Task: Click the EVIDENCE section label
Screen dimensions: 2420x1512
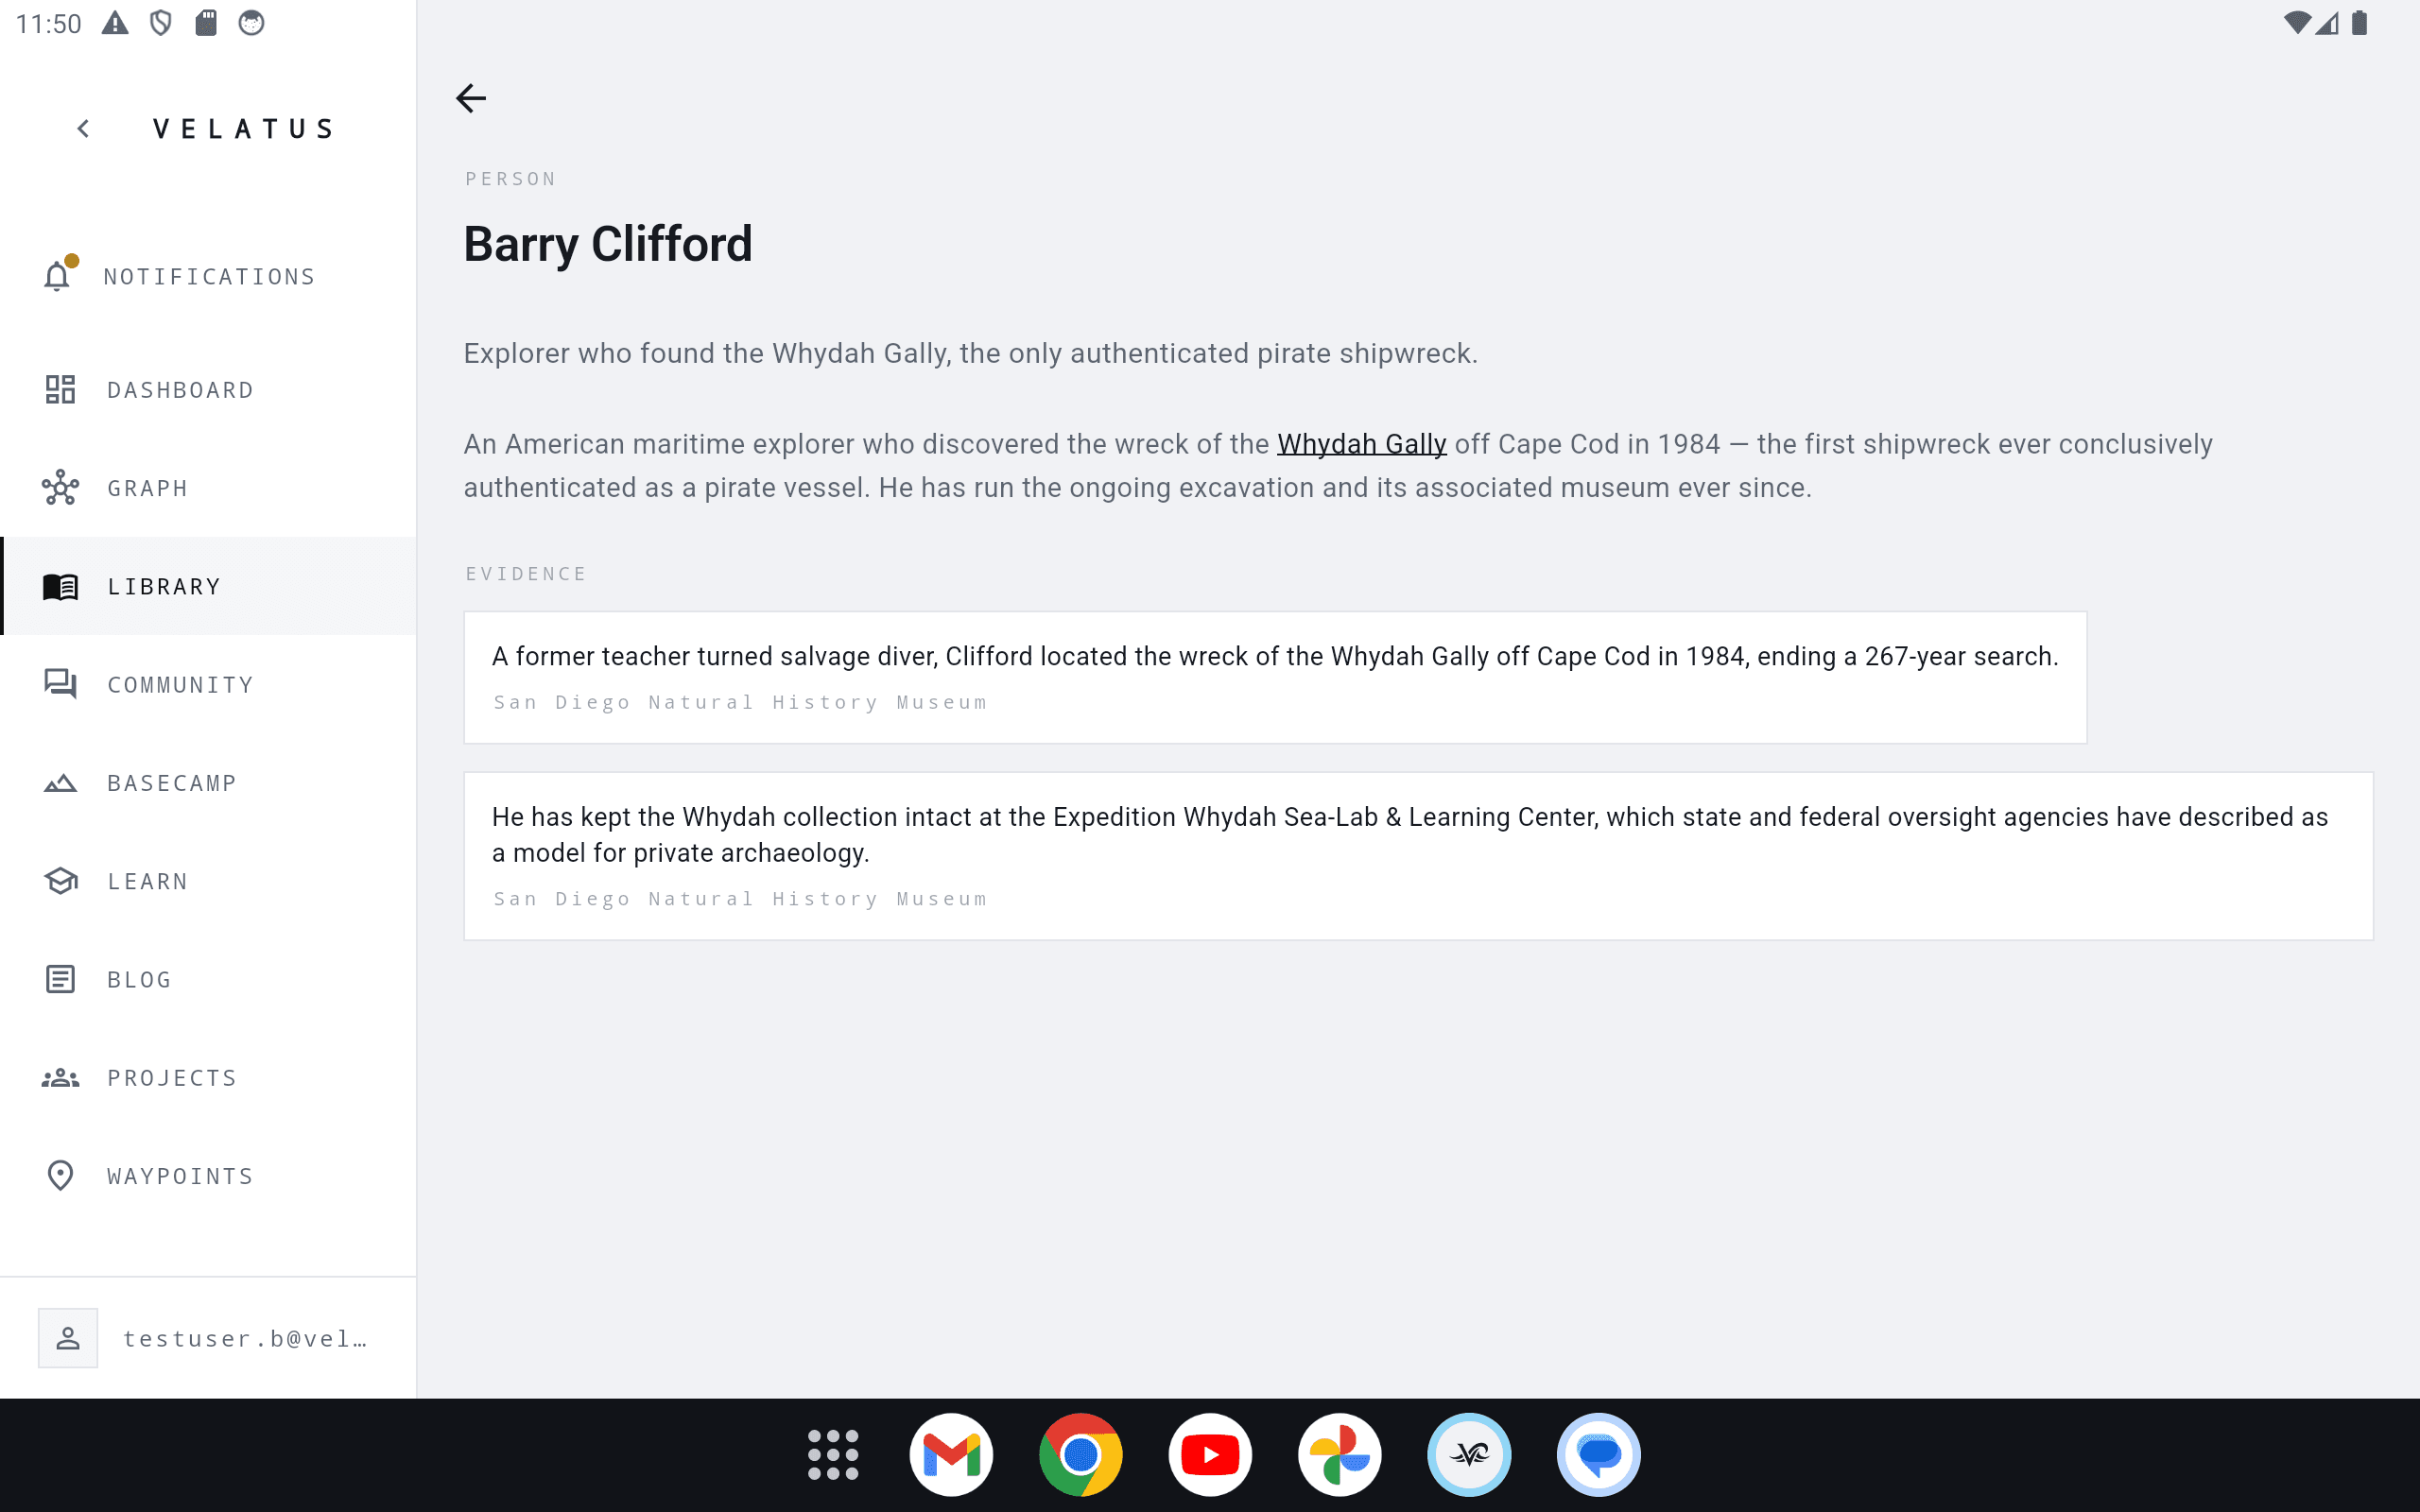Action: click(526, 574)
